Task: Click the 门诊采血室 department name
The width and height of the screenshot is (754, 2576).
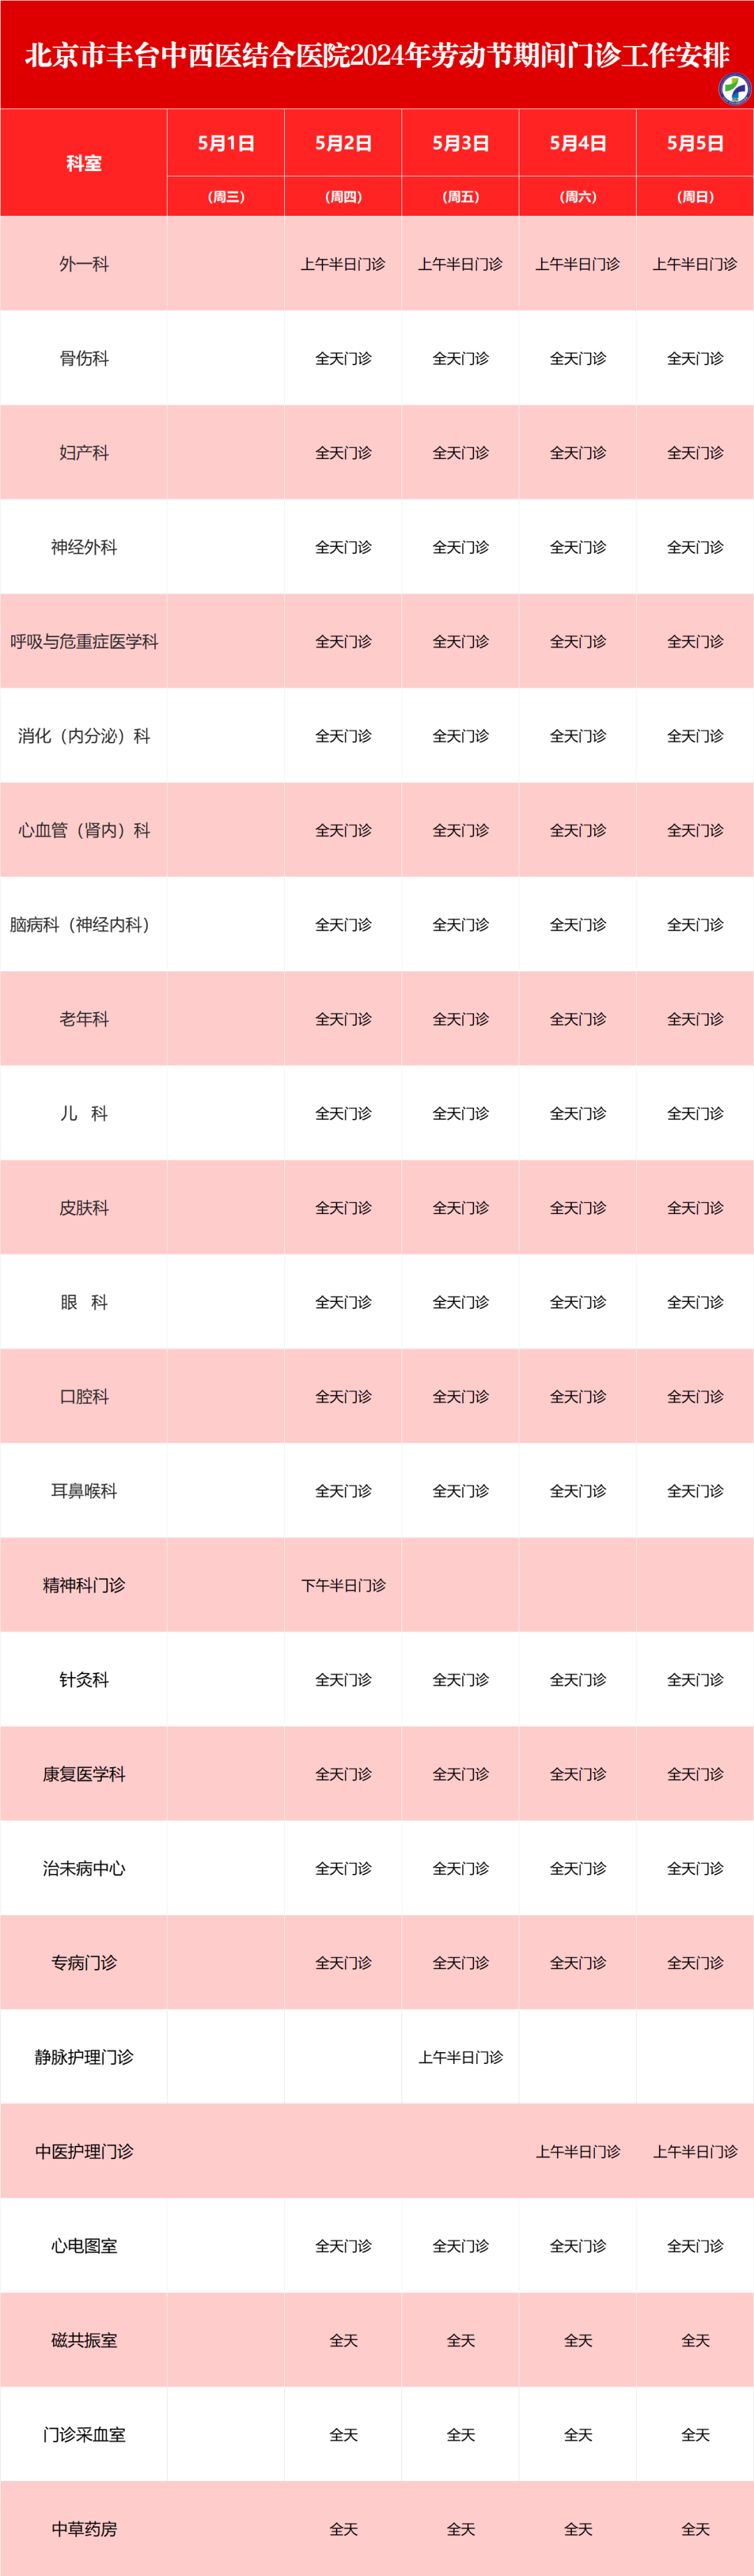Action: pyautogui.click(x=84, y=2435)
